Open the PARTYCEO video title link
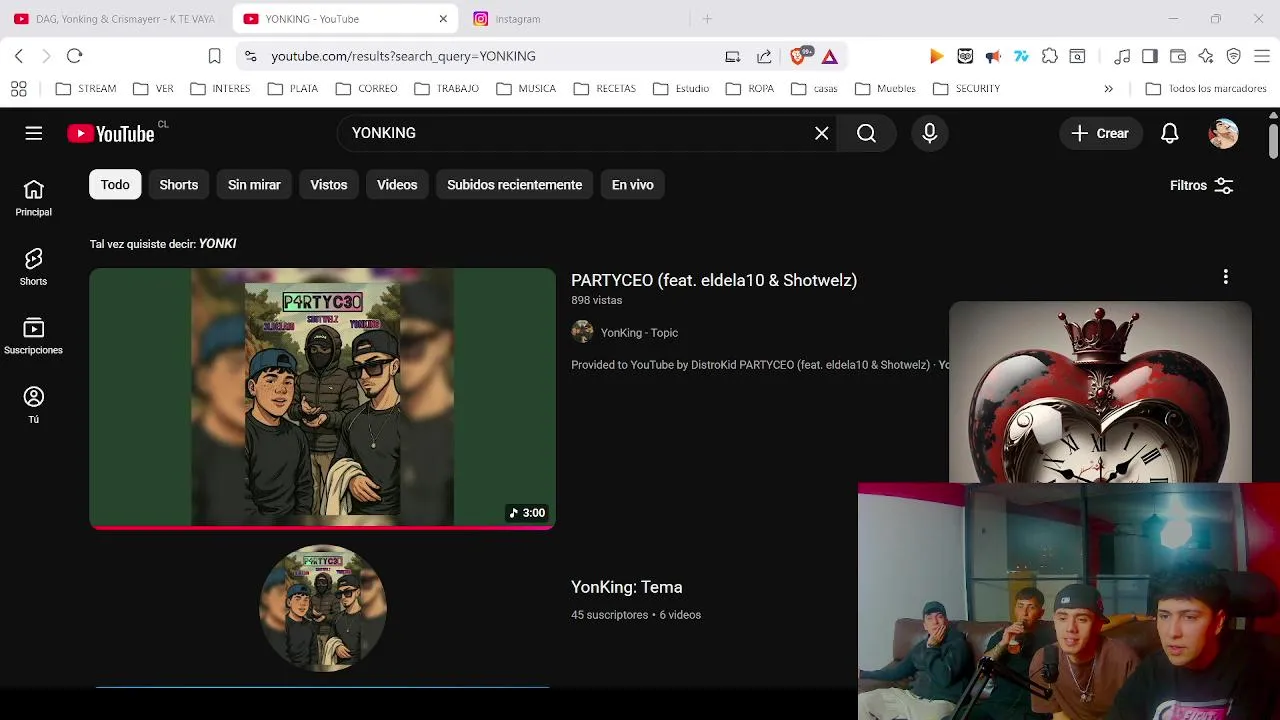 (714, 280)
